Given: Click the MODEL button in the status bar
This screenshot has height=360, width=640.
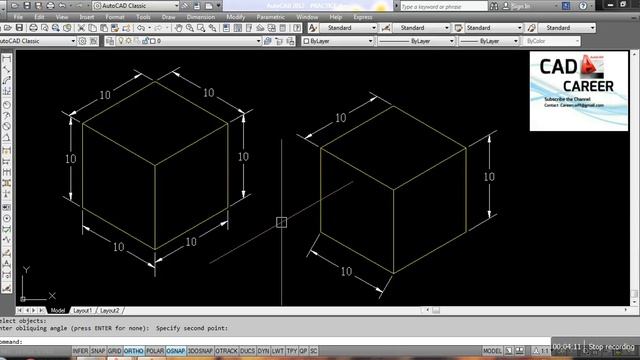Looking at the screenshot, I should click(x=492, y=351).
